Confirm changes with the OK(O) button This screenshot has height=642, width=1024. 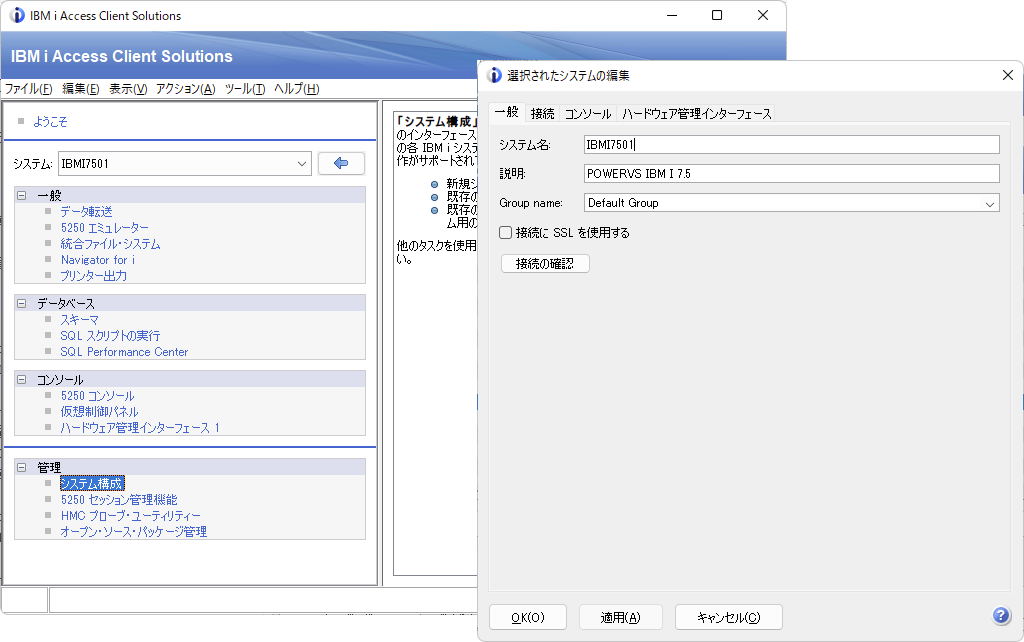528,616
